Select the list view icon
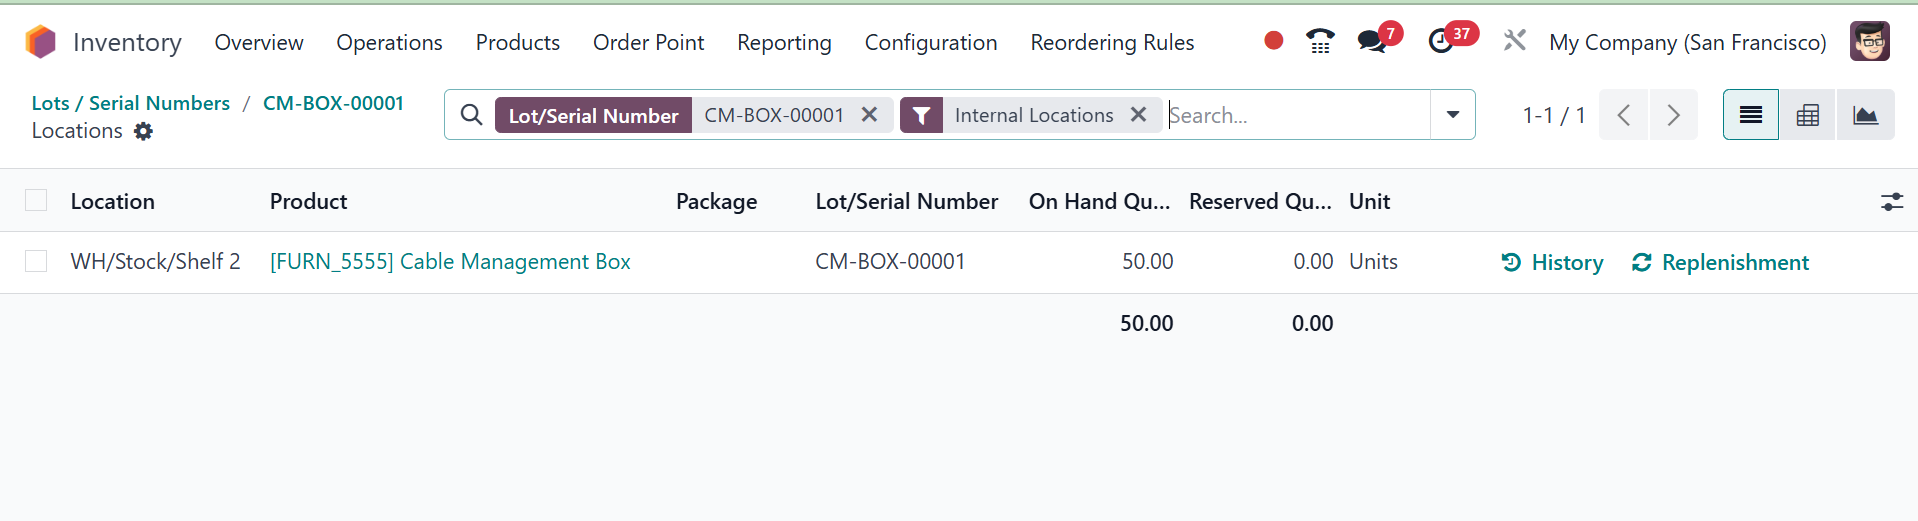This screenshot has width=1918, height=521. pyautogui.click(x=1750, y=115)
